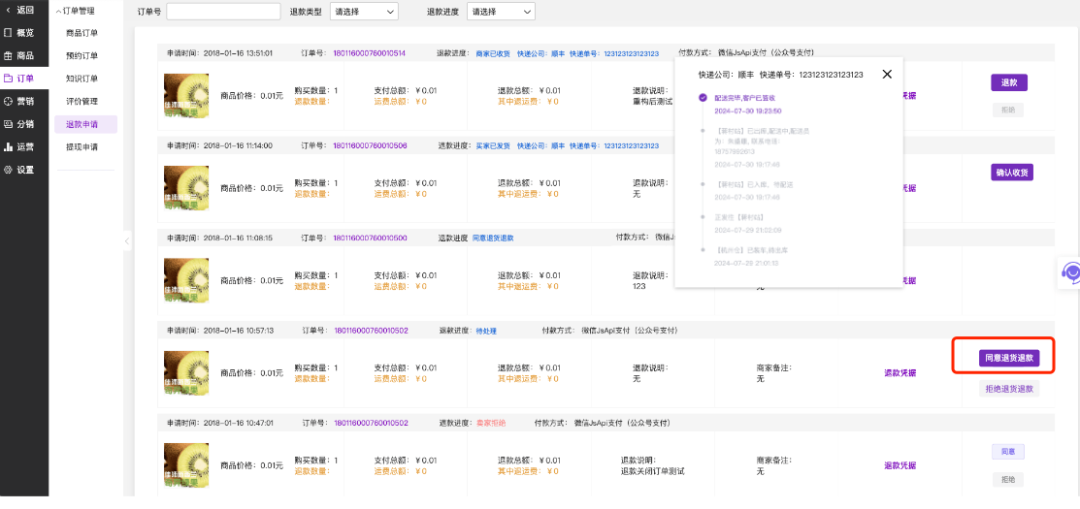Open the 运营 operations section
The image size is (1080, 509).
pyautogui.click(x=20, y=147)
